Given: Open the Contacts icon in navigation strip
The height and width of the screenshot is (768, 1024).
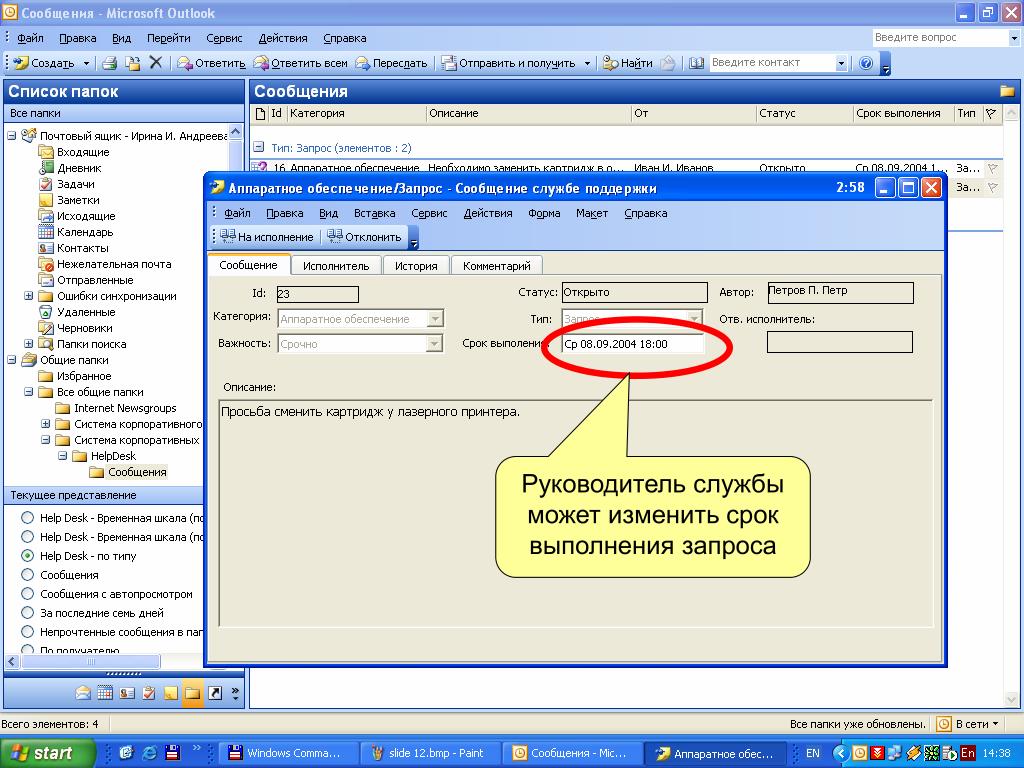Looking at the screenshot, I should click(x=127, y=693).
